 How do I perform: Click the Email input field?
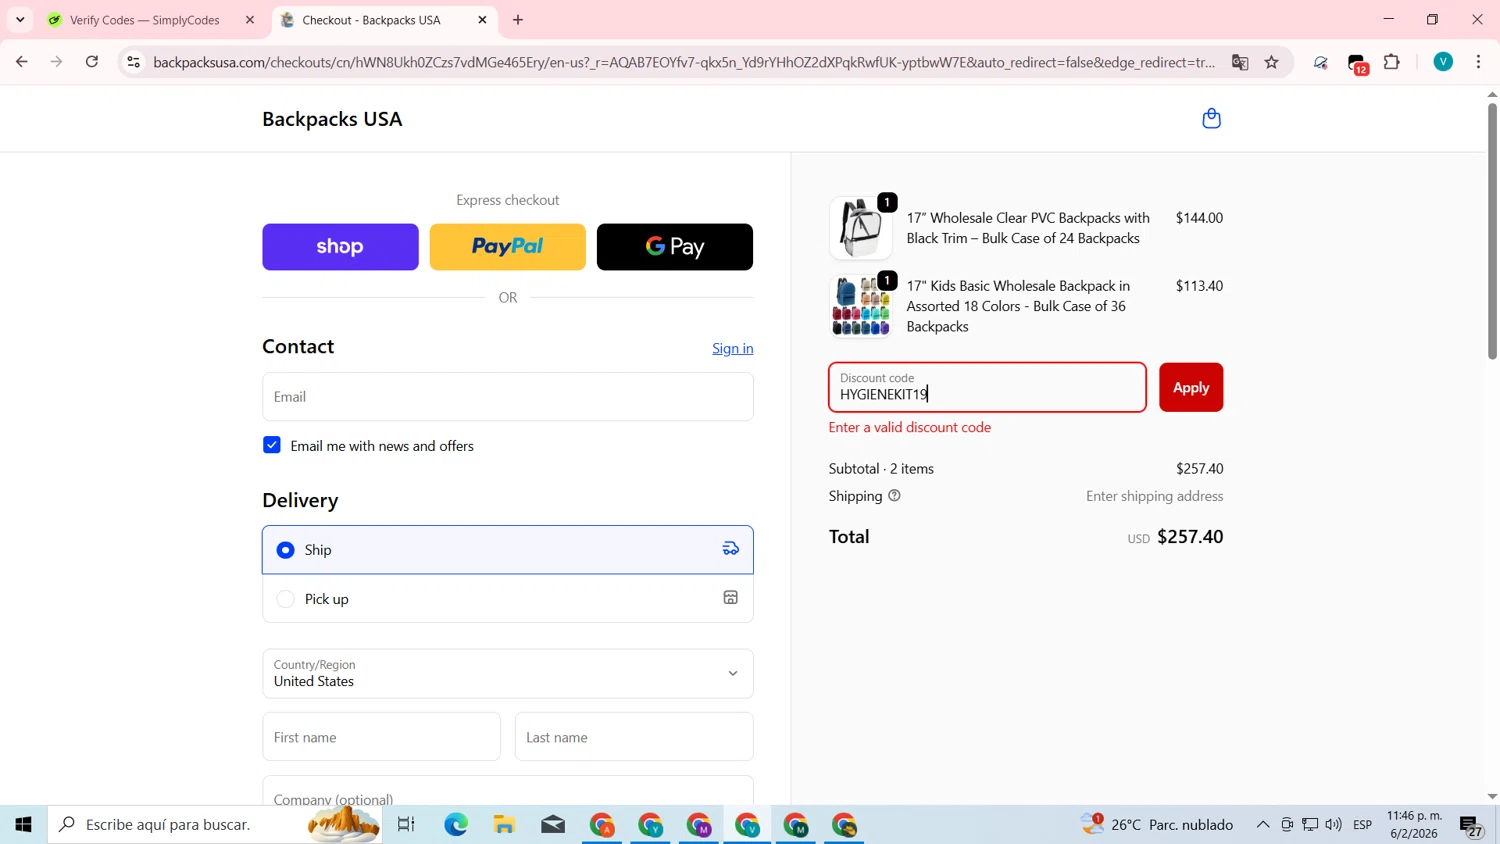click(508, 397)
